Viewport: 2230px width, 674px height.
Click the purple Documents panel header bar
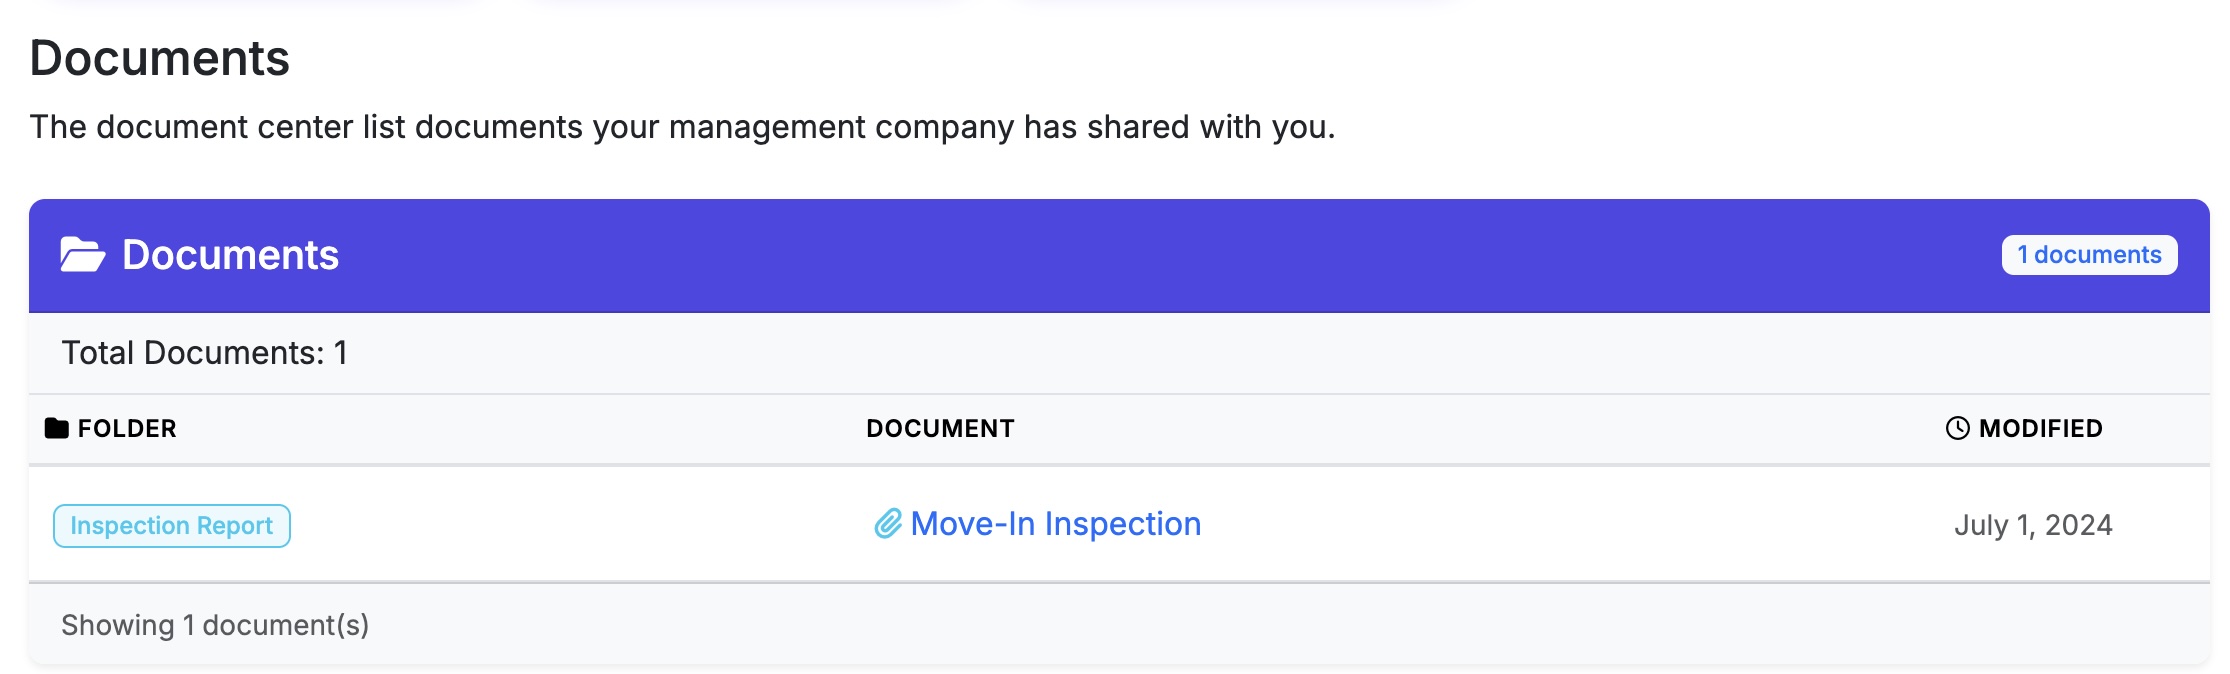point(1115,255)
